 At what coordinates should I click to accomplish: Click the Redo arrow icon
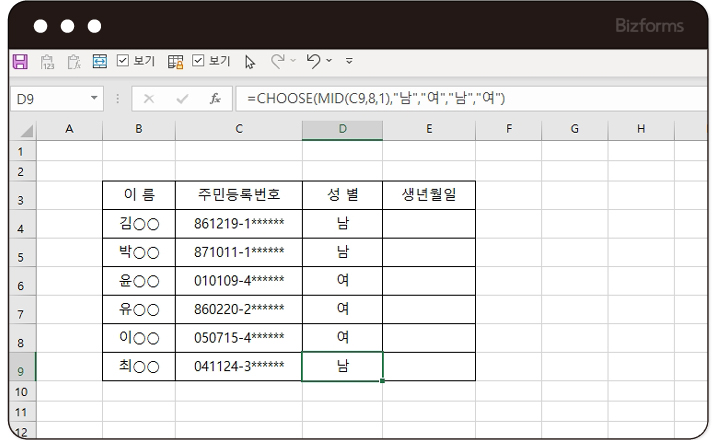click(x=278, y=61)
